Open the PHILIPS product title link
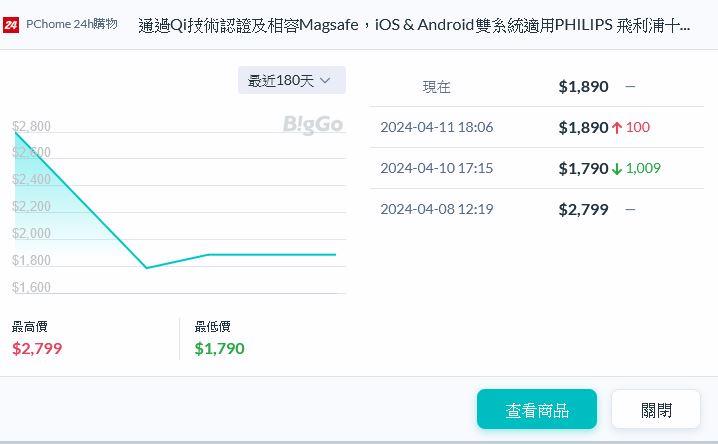718x444 pixels. tap(414, 25)
